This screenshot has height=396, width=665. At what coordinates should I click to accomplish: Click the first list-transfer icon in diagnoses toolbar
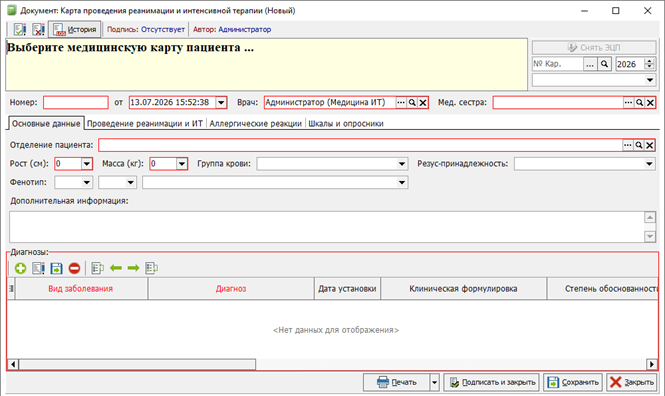coord(98,268)
